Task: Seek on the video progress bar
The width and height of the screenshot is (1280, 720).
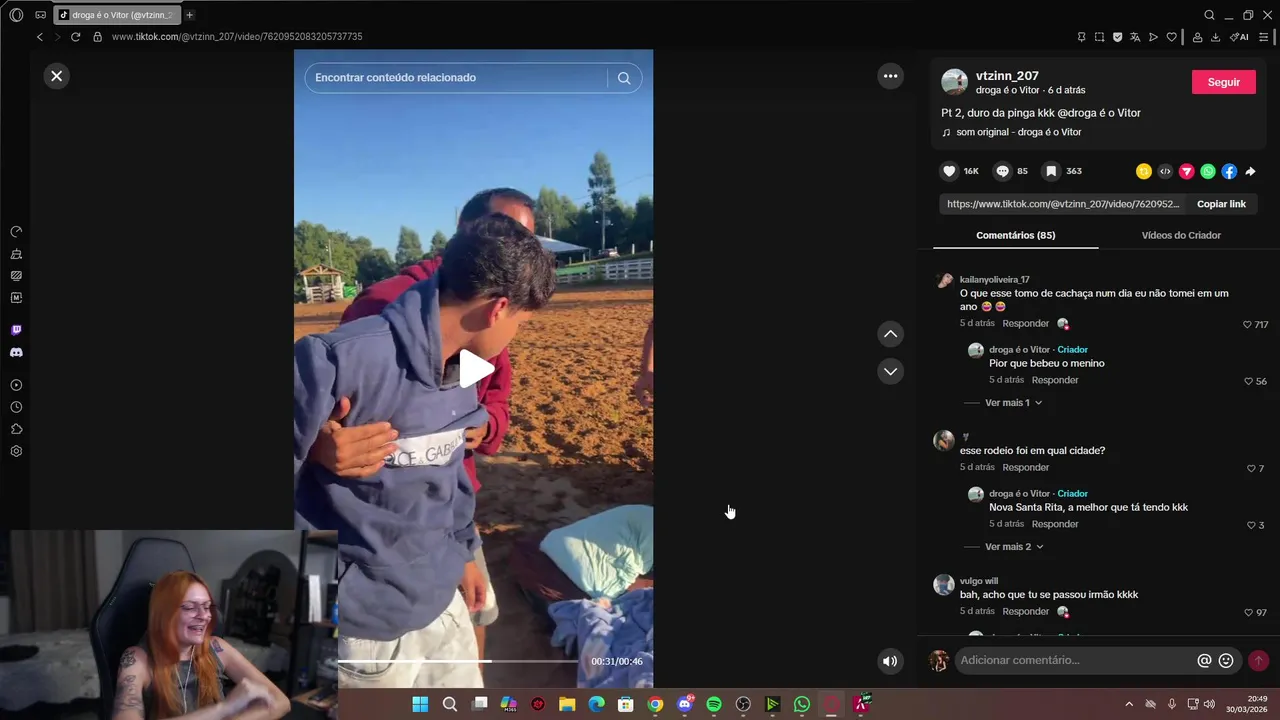Action: click(458, 661)
